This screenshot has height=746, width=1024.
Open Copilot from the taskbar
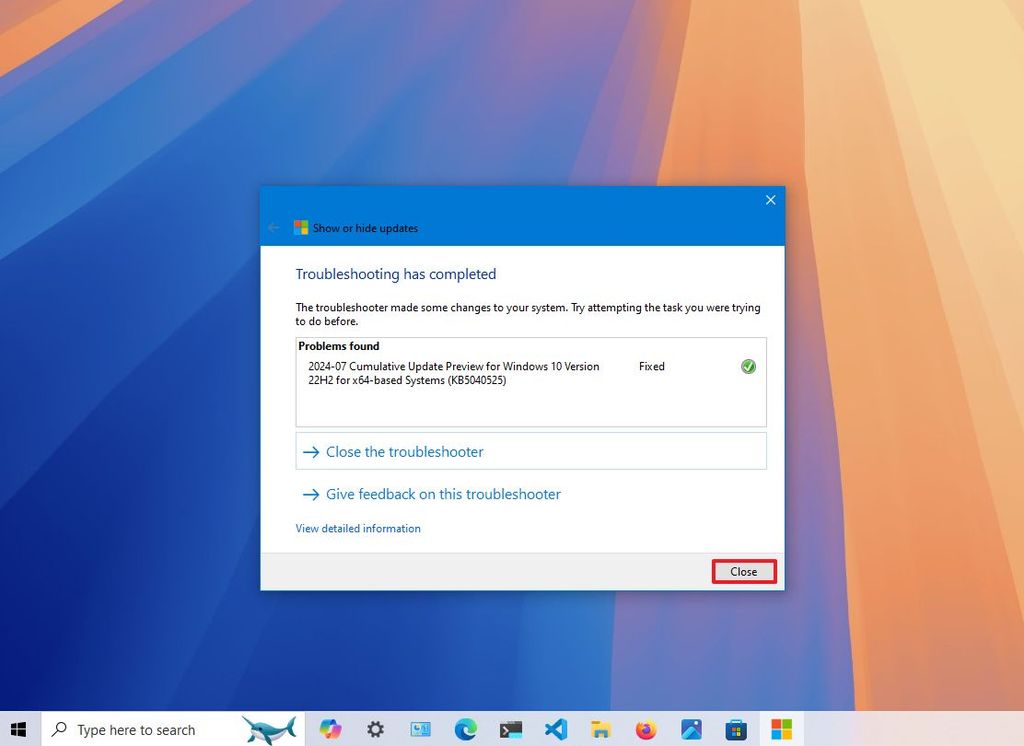[x=330, y=729]
